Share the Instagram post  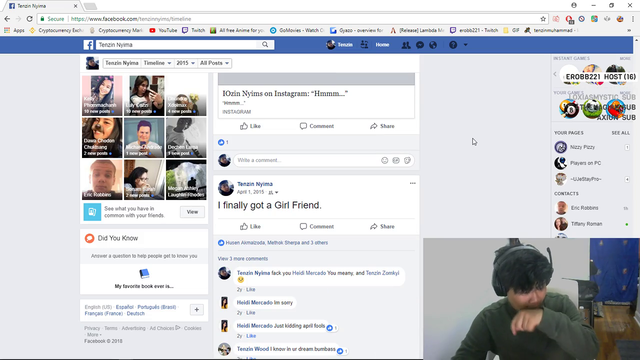(x=382, y=126)
